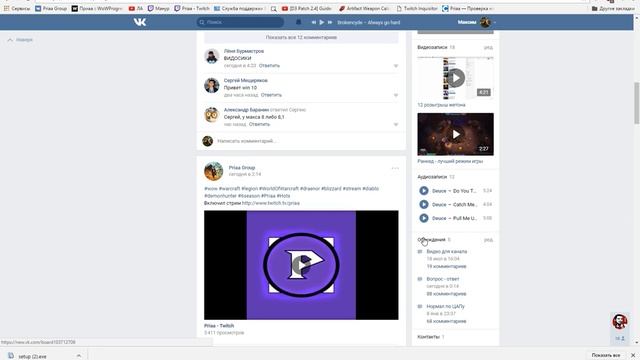This screenshot has height=360, width=640.
Task: Open the #diablo hashtag
Action: pos(371,189)
